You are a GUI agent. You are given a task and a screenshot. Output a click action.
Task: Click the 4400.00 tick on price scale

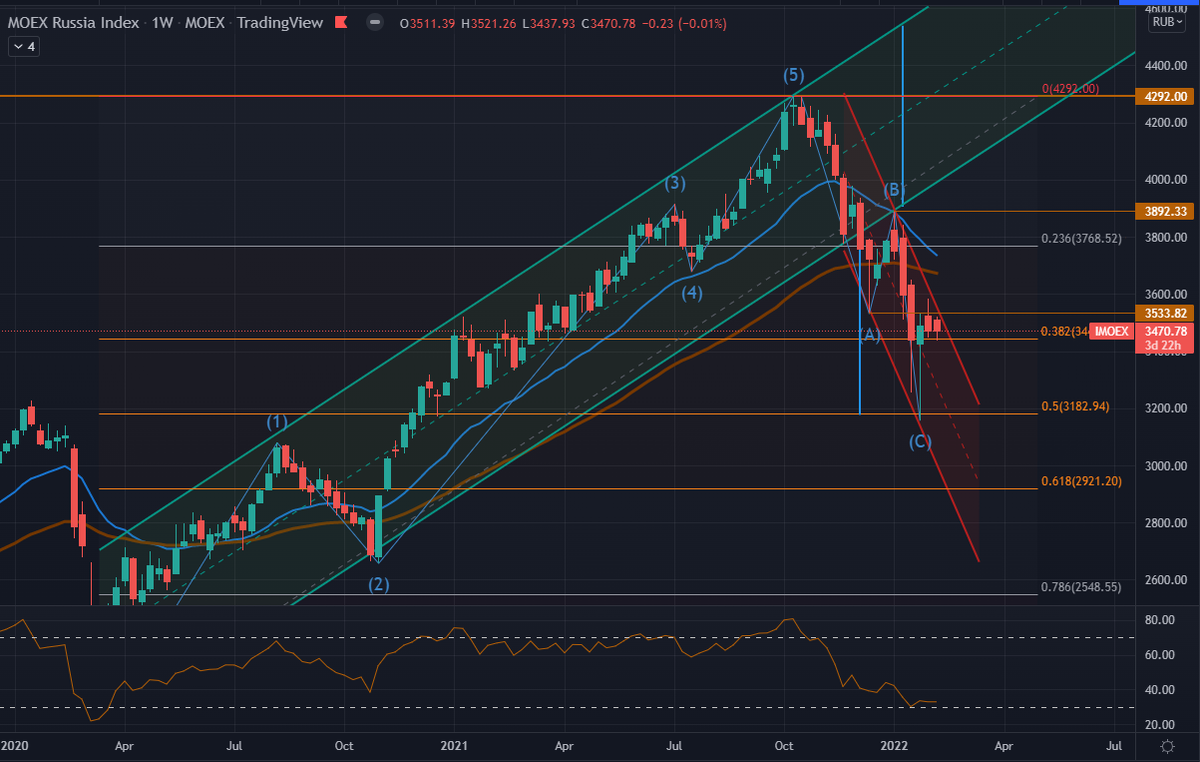1166,66
